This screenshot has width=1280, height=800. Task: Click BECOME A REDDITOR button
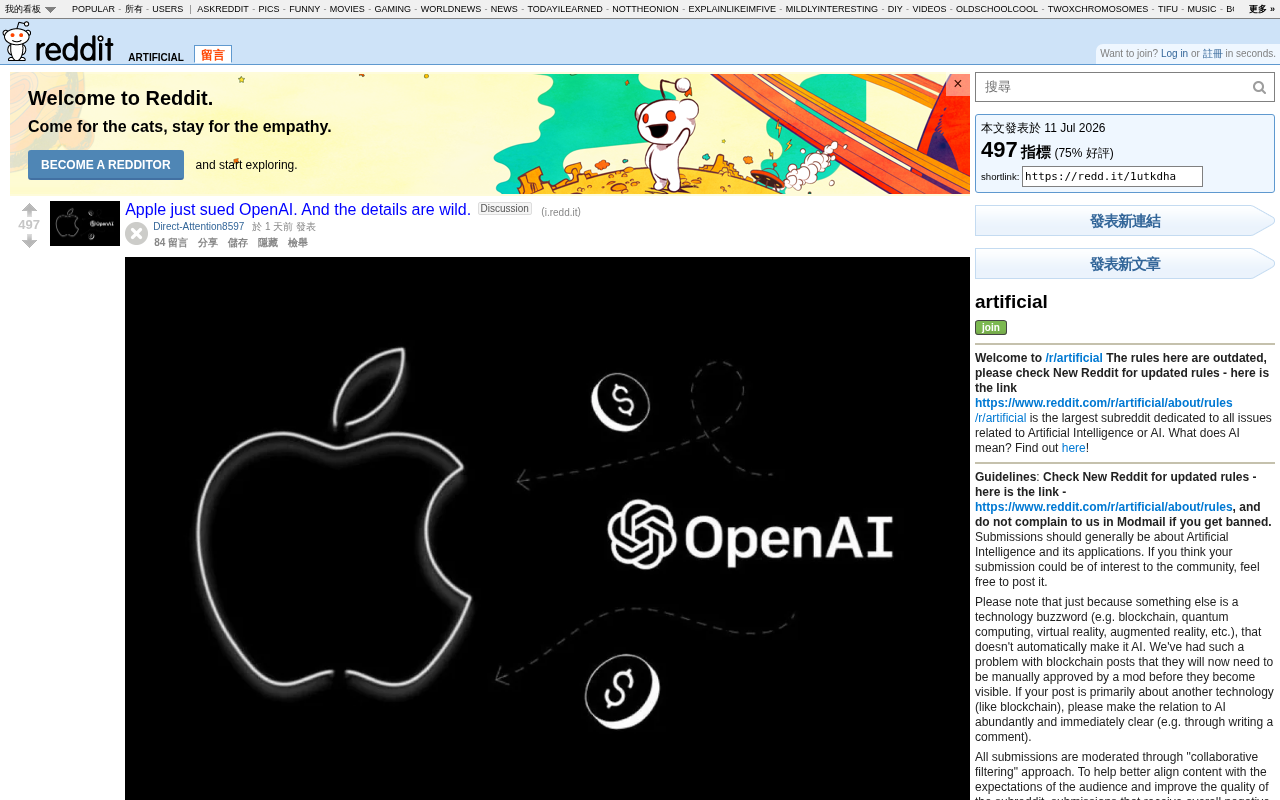point(106,165)
